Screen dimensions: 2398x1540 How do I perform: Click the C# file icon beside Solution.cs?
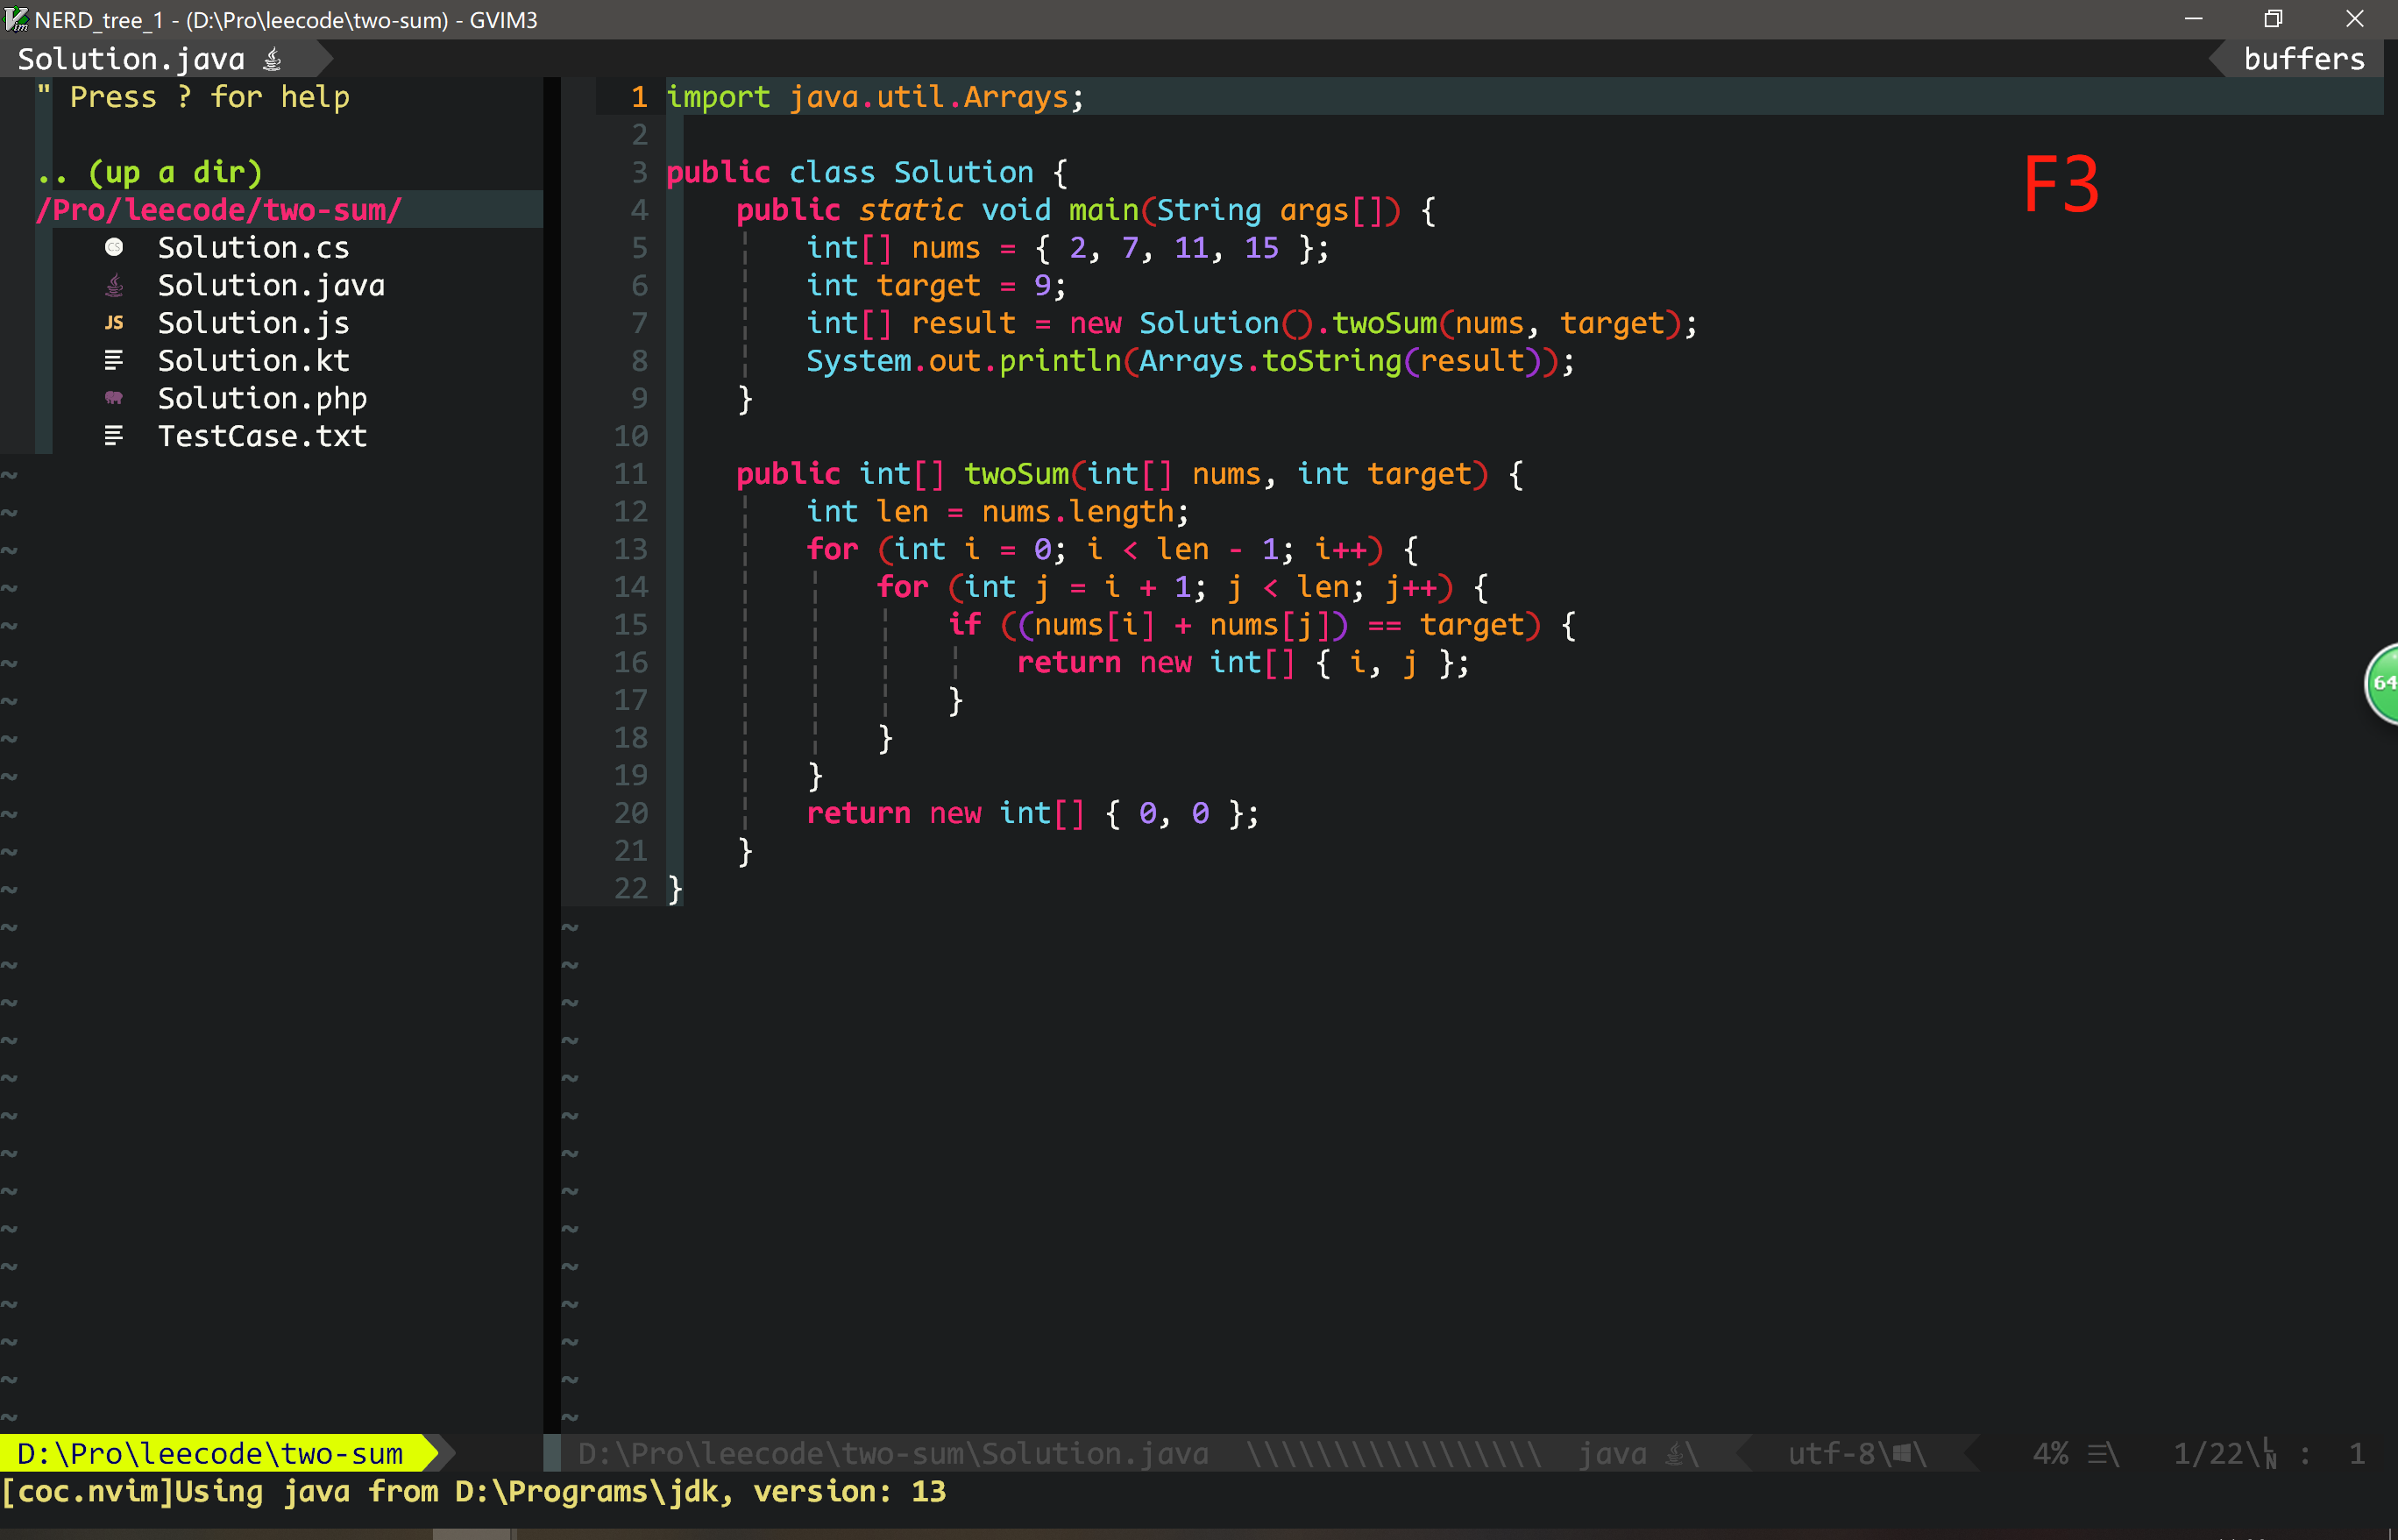coord(114,247)
